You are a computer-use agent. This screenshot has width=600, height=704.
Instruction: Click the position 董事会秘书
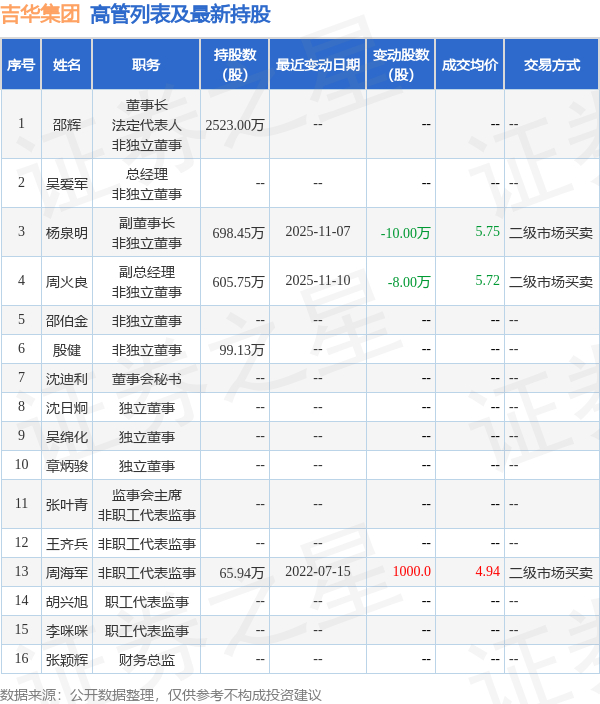(x=146, y=379)
